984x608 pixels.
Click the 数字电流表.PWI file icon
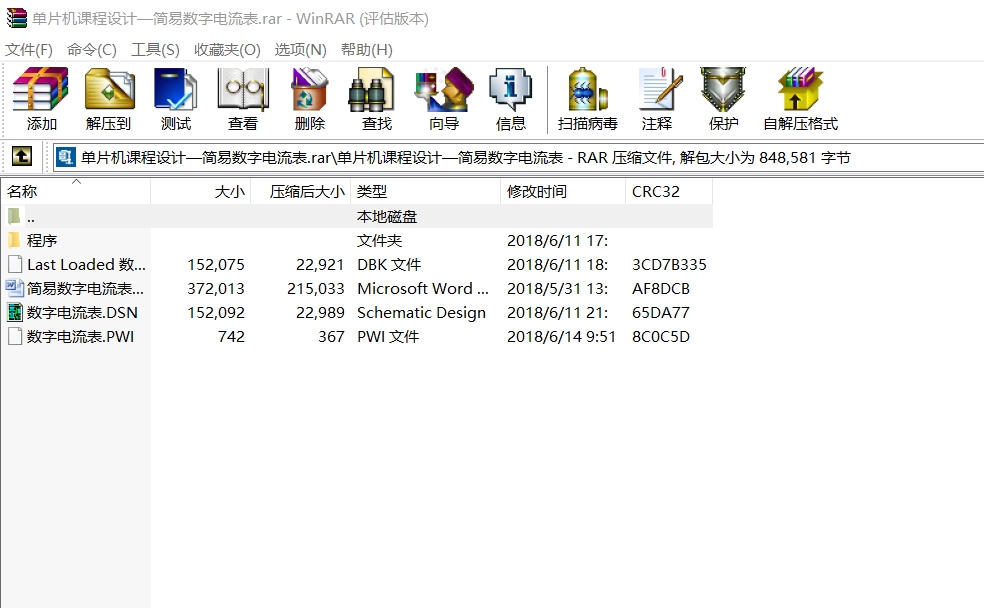click(14, 336)
